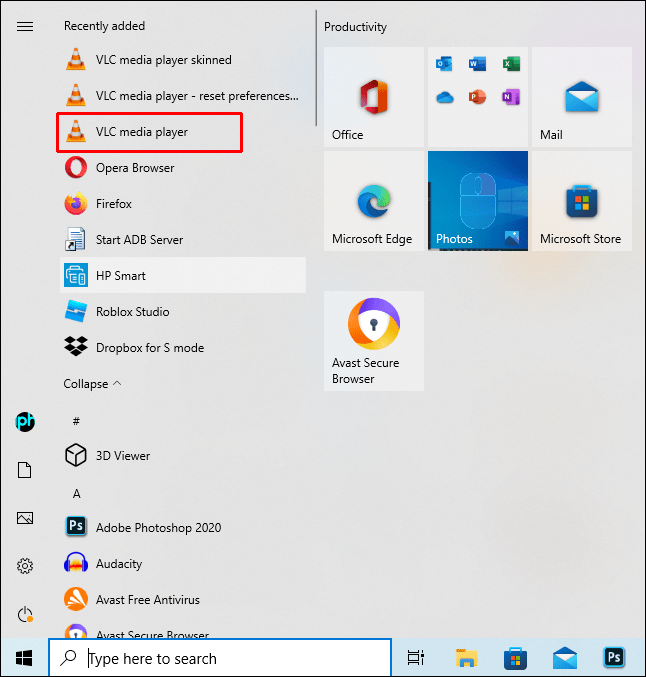Open VLC media player skinned
646x677 pixels.
[x=183, y=60]
